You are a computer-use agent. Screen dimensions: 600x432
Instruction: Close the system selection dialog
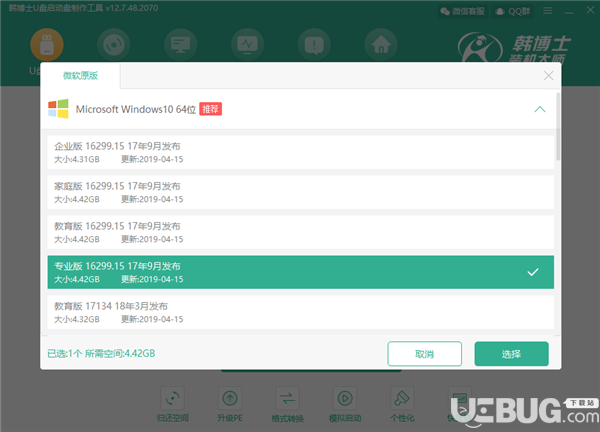point(548,75)
